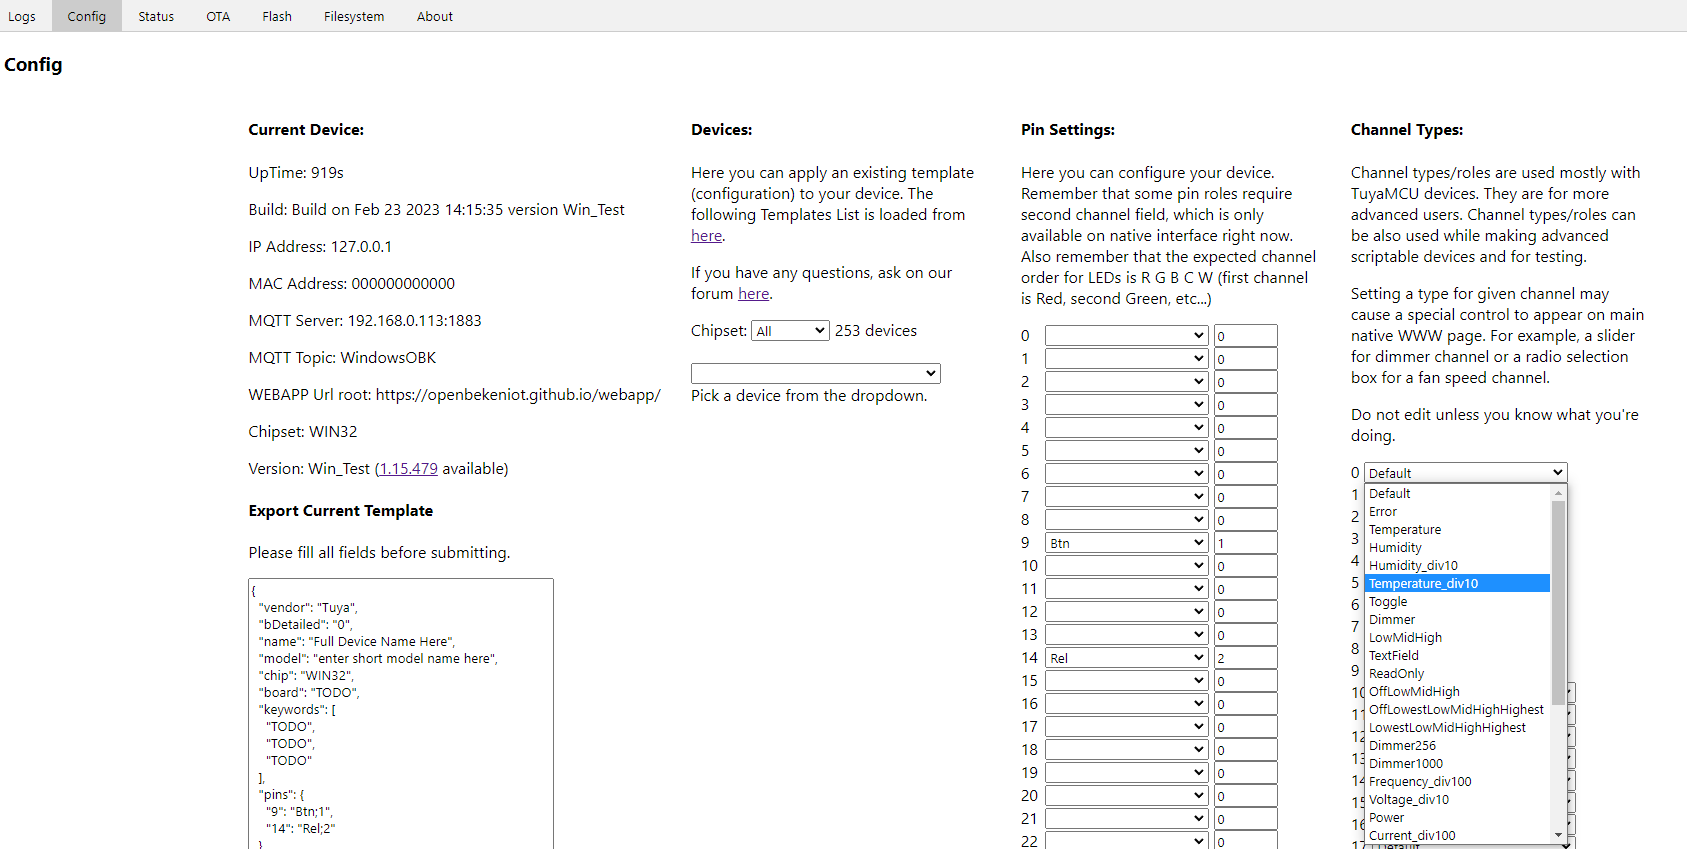Choose 'Error' channel type option

click(1458, 512)
